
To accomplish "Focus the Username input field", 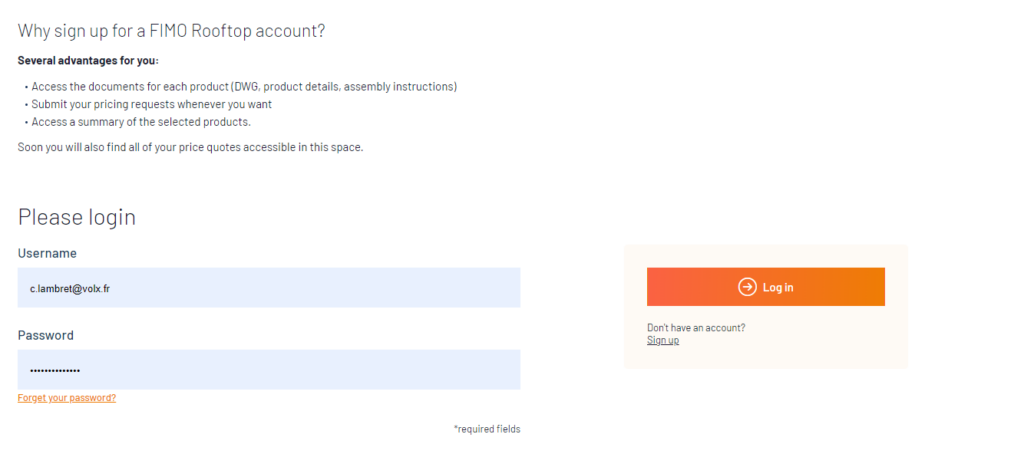I will coord(269,287).
